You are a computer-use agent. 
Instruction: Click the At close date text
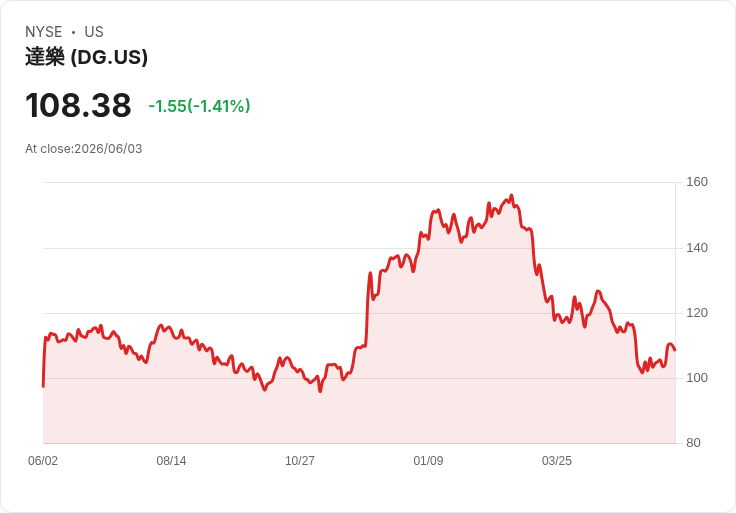click(84, 149)
